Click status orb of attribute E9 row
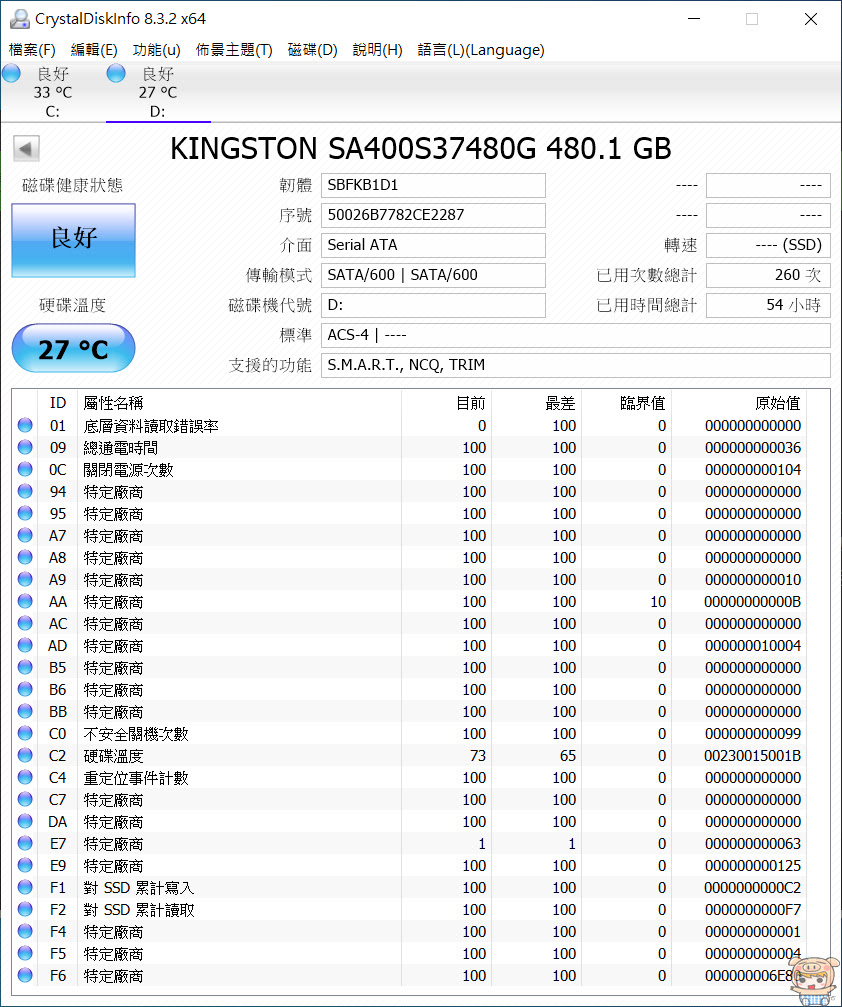 [x=25, y=865]
